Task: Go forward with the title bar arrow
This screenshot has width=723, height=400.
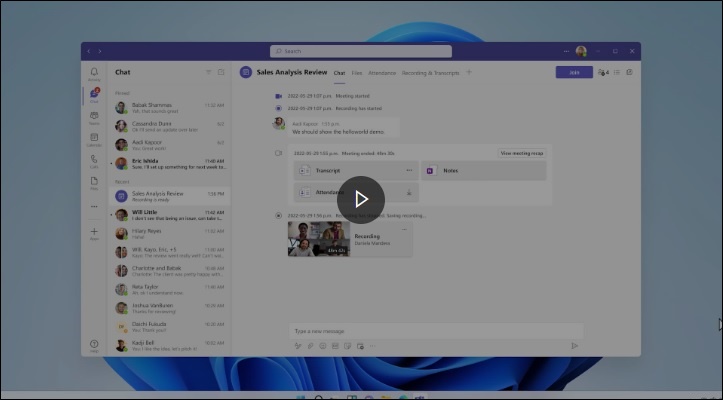Action: pyautogui.click(x=100, y=51)
